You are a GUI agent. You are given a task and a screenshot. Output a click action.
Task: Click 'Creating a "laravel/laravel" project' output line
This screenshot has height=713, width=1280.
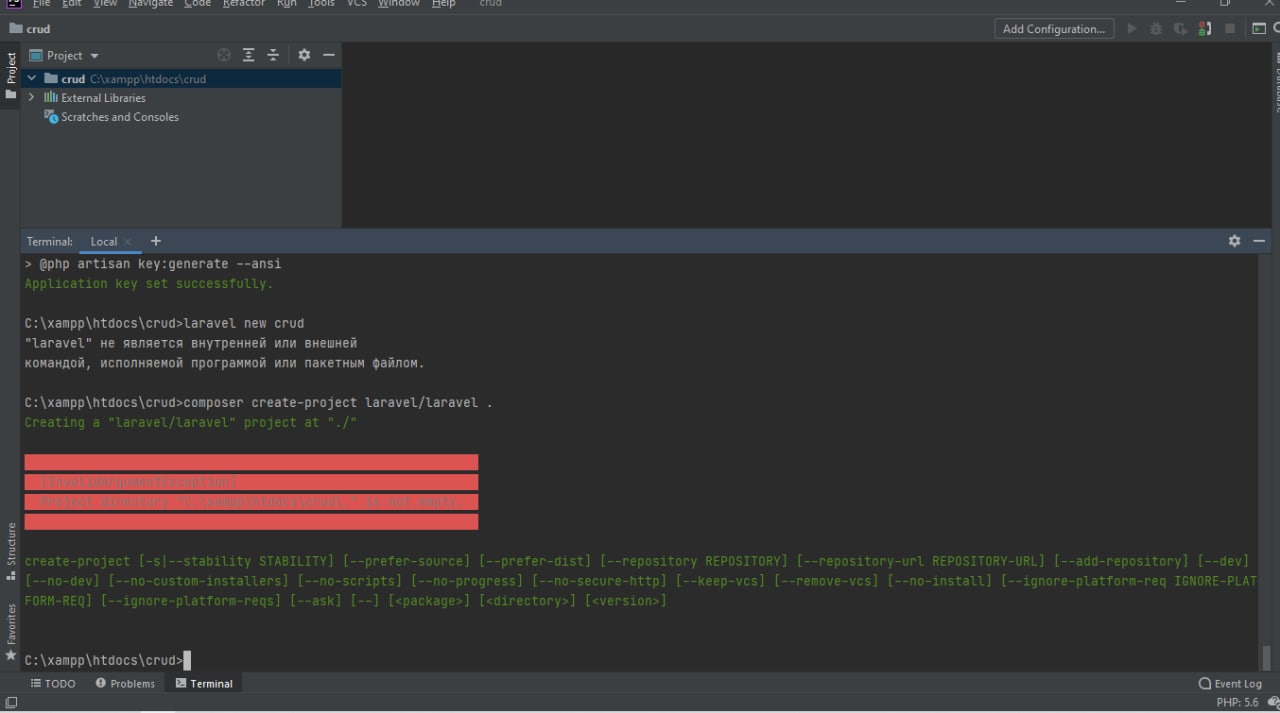[190, 423]
